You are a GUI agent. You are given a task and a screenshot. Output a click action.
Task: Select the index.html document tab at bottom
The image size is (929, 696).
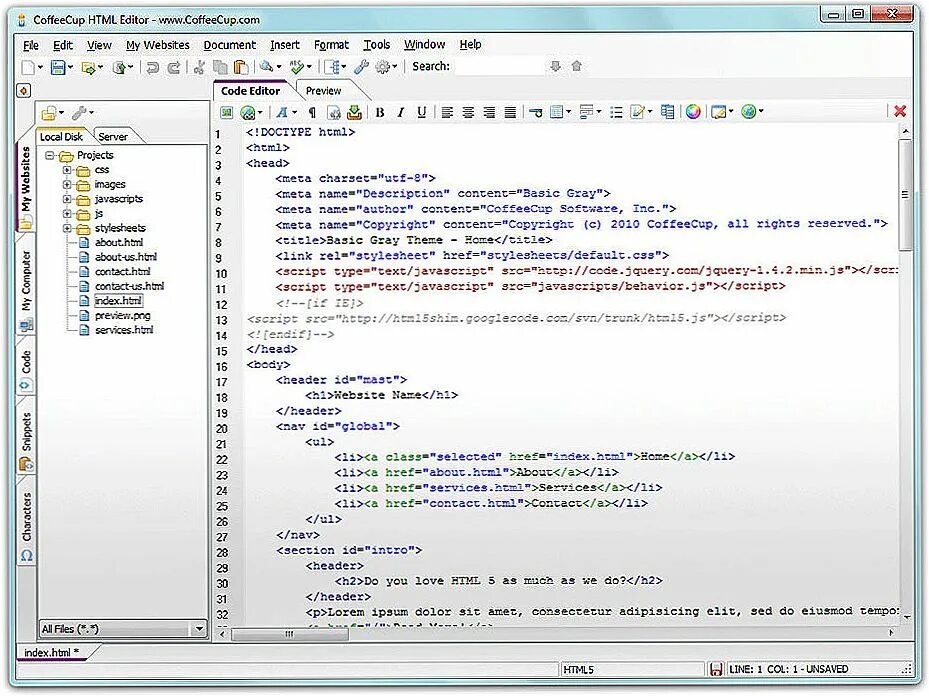[x=51, y=652]
